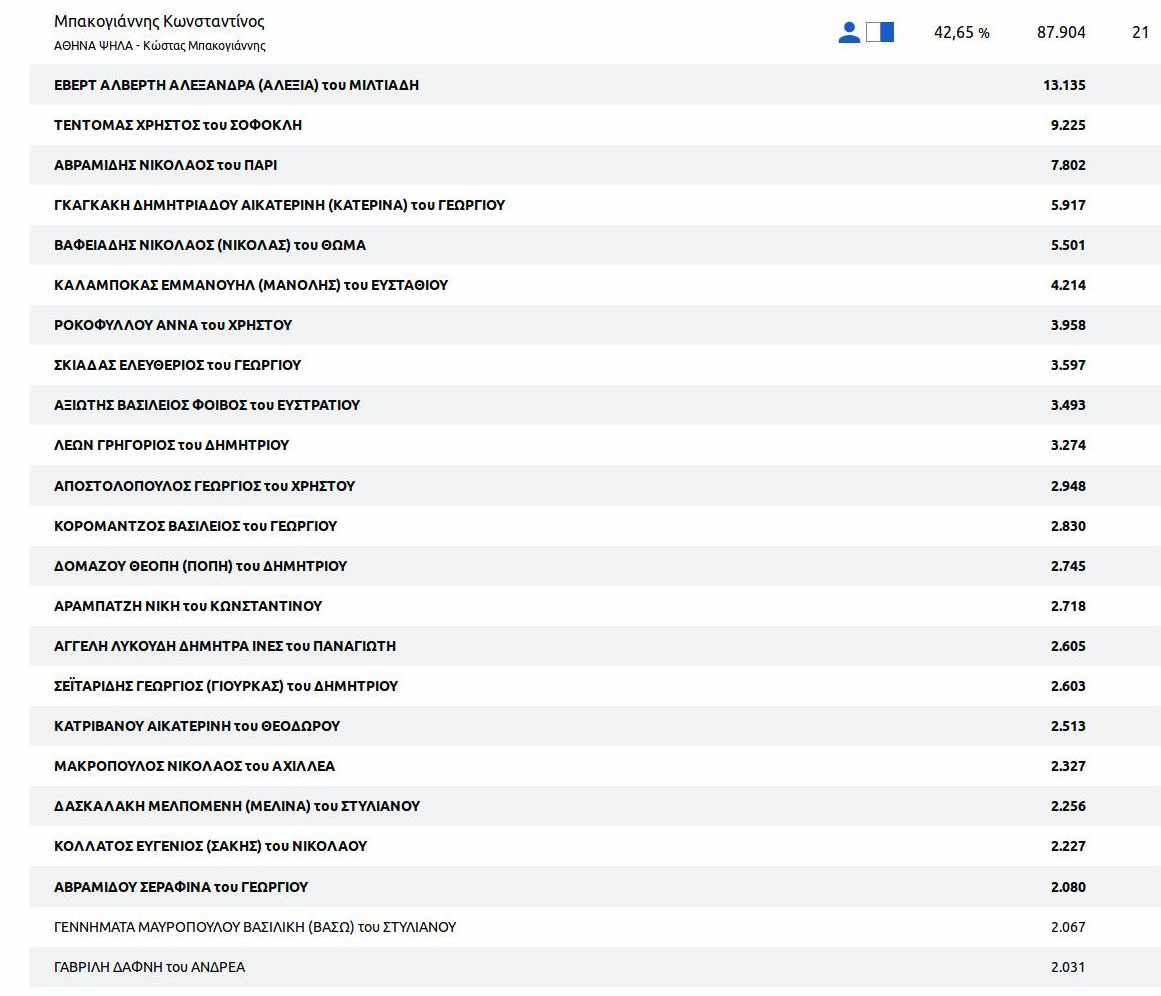The width and height of the screenshot is (1161, 996).
Task: Click the seats count 21
Action: (1140, 33)
